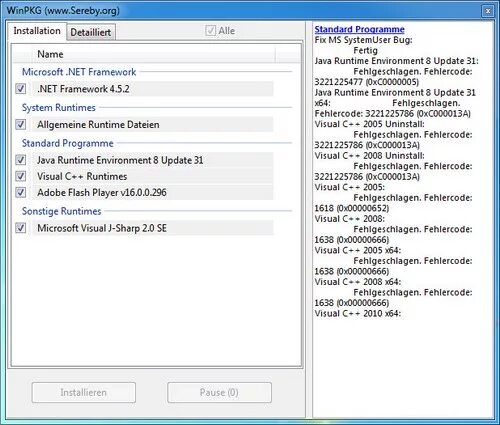Viewport: 500px width, 425px height.
Task: Select the Visual C++ Runtimes row text
Action: (x=82, y=176)
